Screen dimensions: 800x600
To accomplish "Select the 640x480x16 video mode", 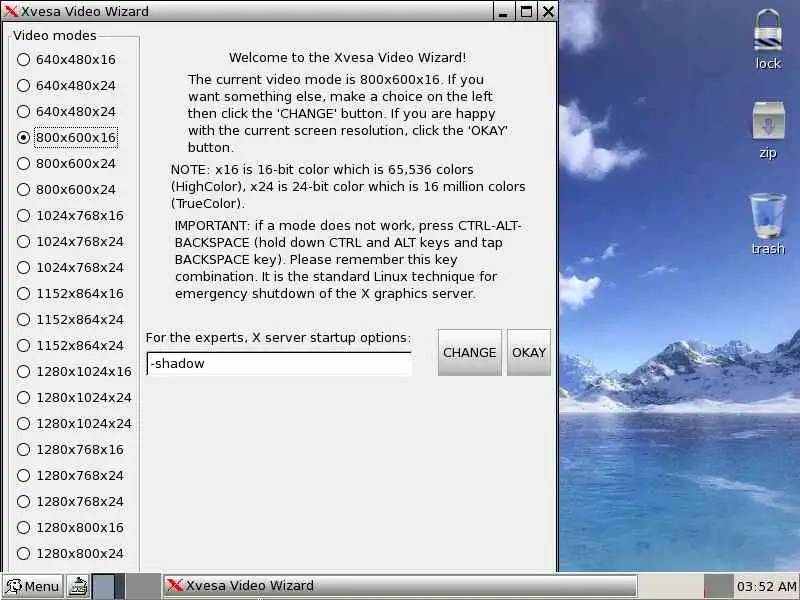I will 66,60.
